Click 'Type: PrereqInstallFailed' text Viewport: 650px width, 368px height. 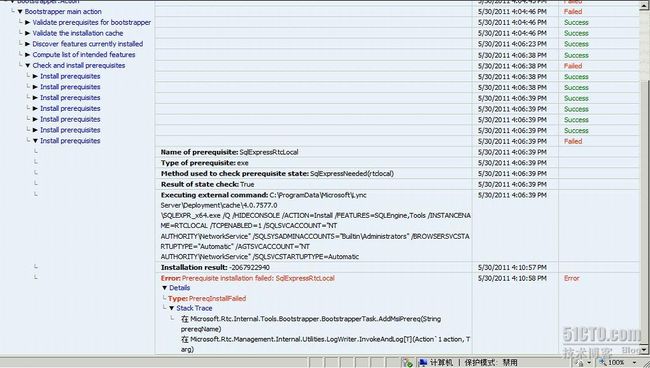tap(207, 298)
